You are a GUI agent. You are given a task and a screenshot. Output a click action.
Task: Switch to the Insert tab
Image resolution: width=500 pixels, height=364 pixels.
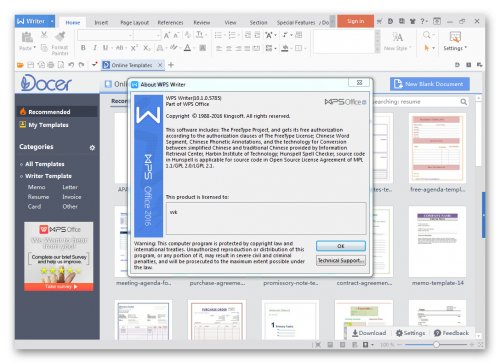coord(101,22)
